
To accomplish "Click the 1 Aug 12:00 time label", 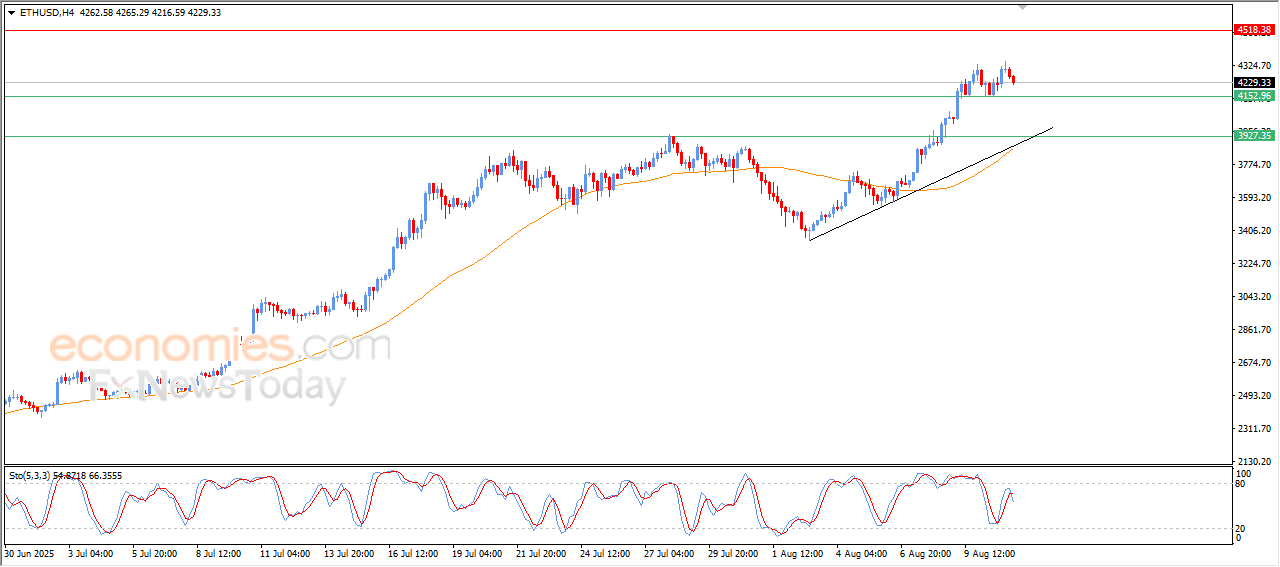I will [797, 552].
